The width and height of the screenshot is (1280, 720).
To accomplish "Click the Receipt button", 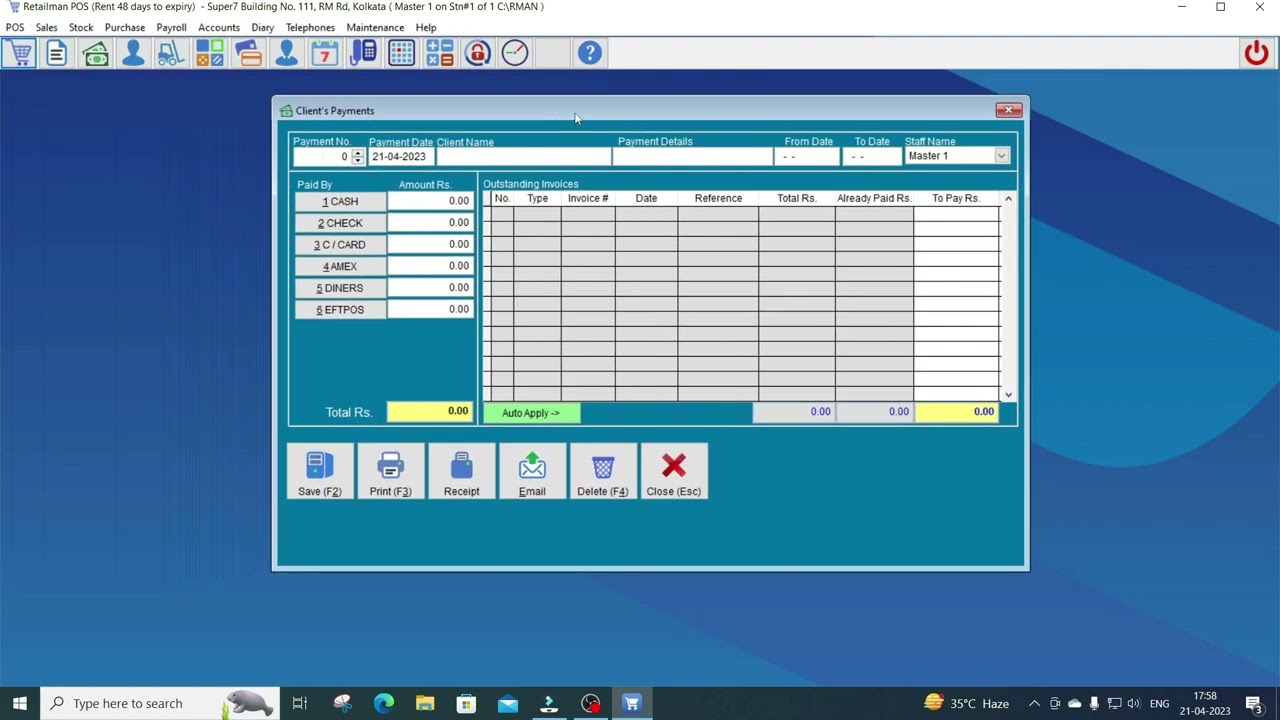I will click(x=461, y=472).
